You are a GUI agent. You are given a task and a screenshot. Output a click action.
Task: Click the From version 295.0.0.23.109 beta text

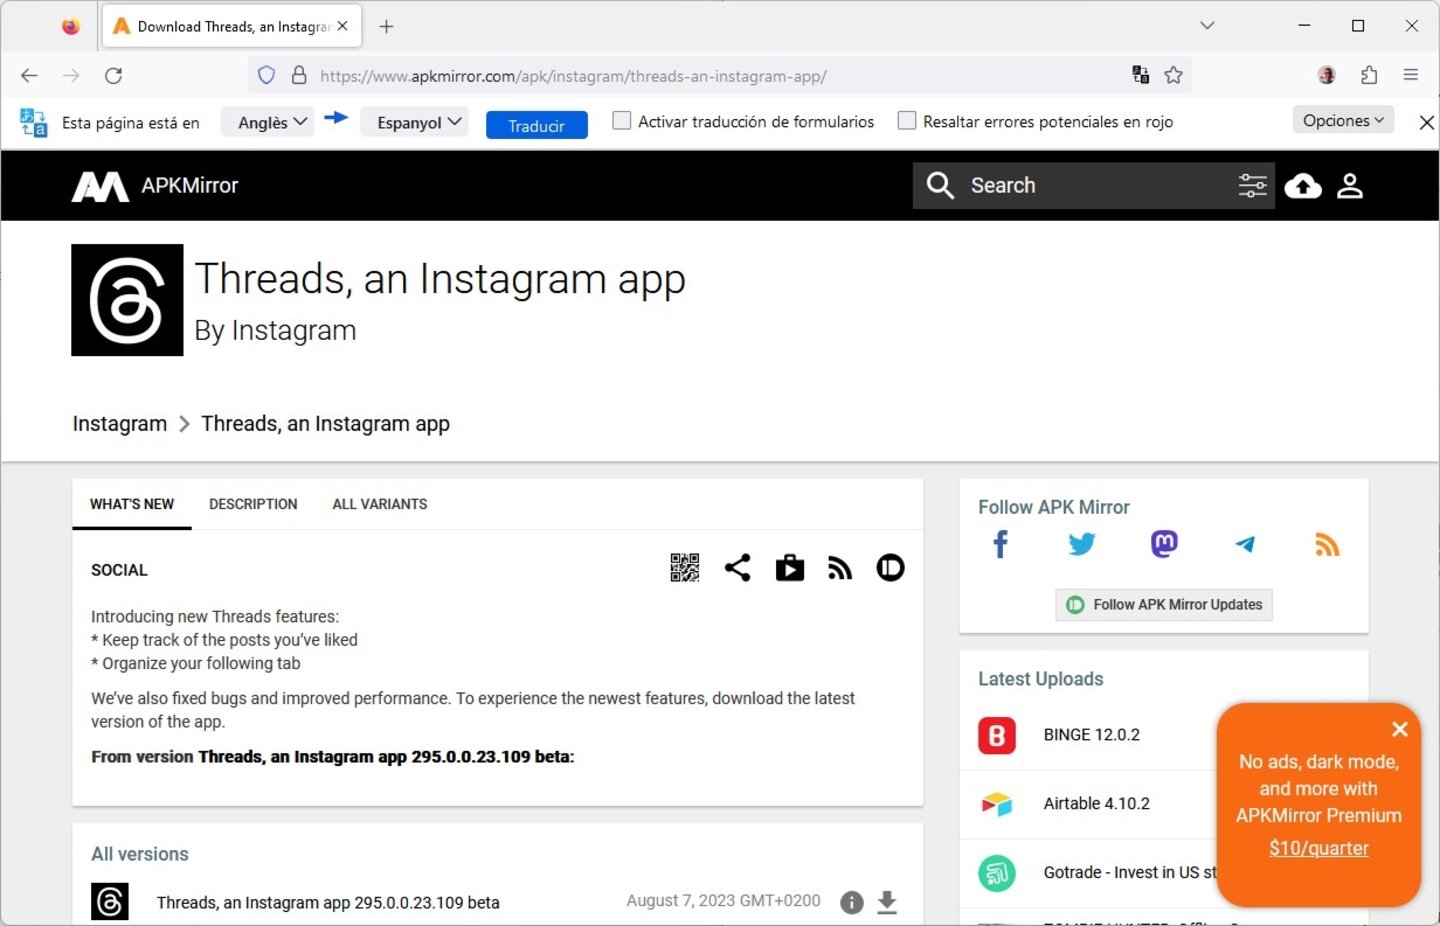click(x=333, y=757)
